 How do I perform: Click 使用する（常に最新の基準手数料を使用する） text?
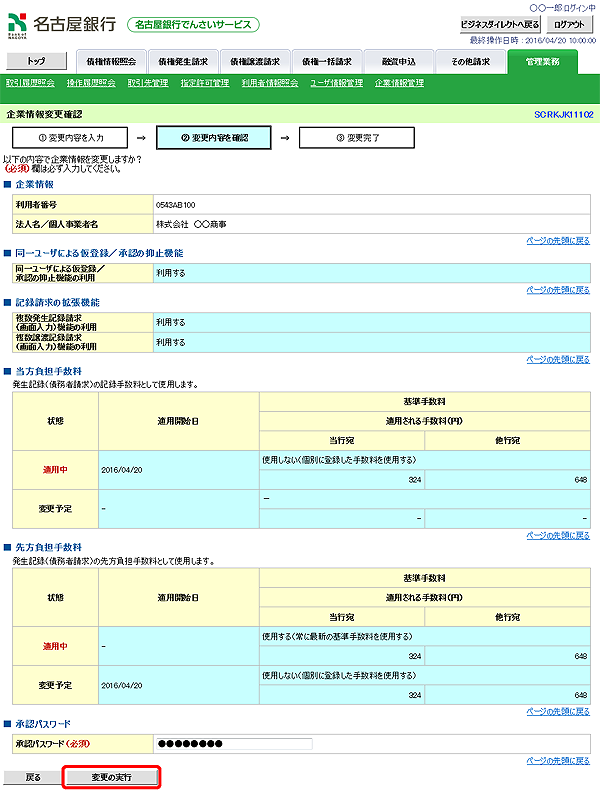[x=337, y=636]
